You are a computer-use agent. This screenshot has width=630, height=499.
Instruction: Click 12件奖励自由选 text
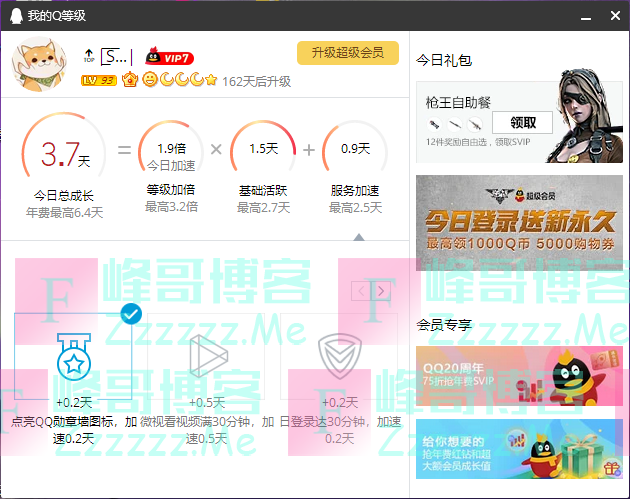tap(478, 142)
